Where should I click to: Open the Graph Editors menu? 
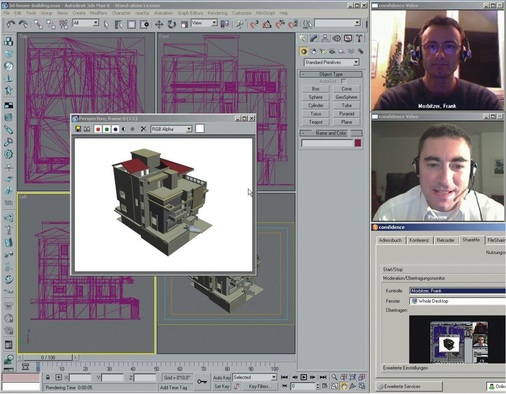(x=190, y=13)
